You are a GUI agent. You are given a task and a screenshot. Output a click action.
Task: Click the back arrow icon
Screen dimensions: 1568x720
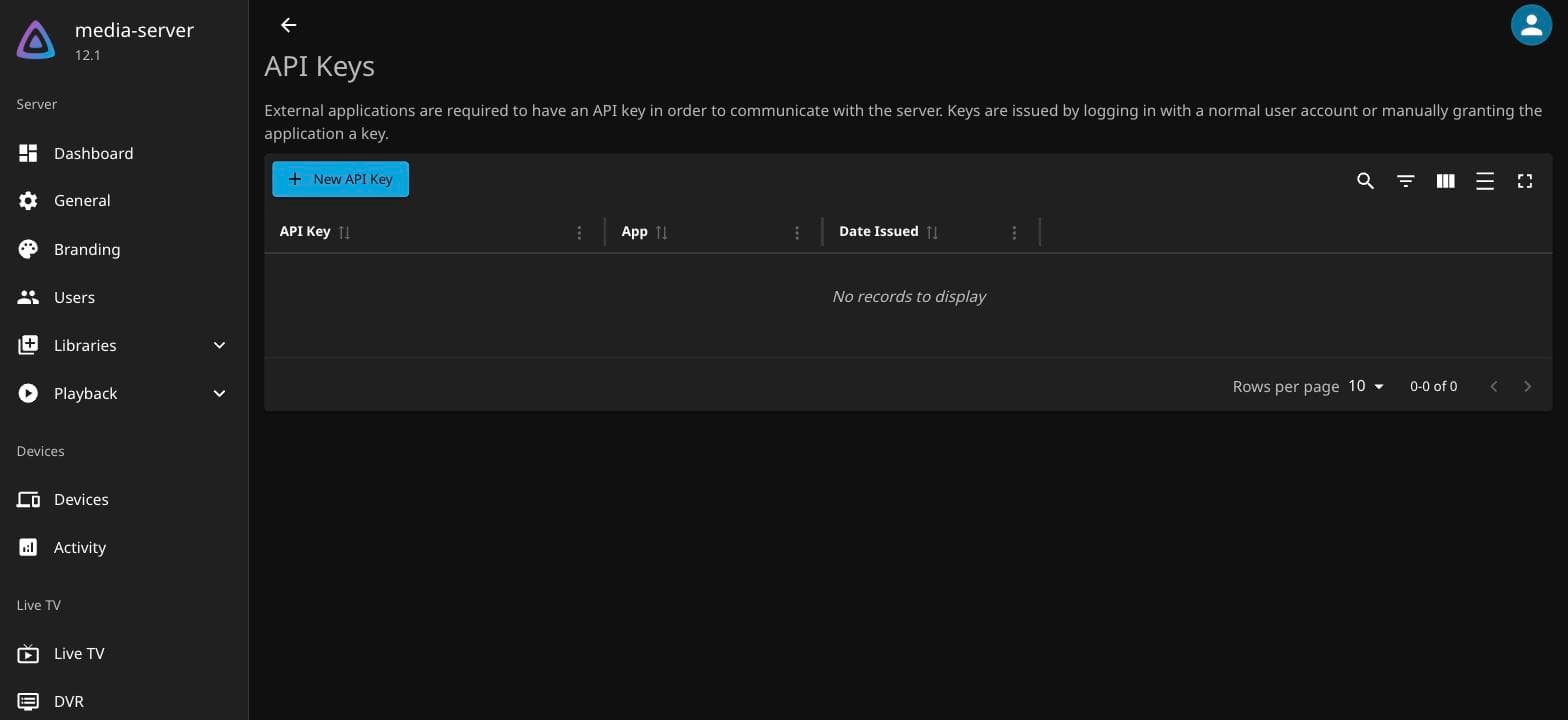pos(288,25)
